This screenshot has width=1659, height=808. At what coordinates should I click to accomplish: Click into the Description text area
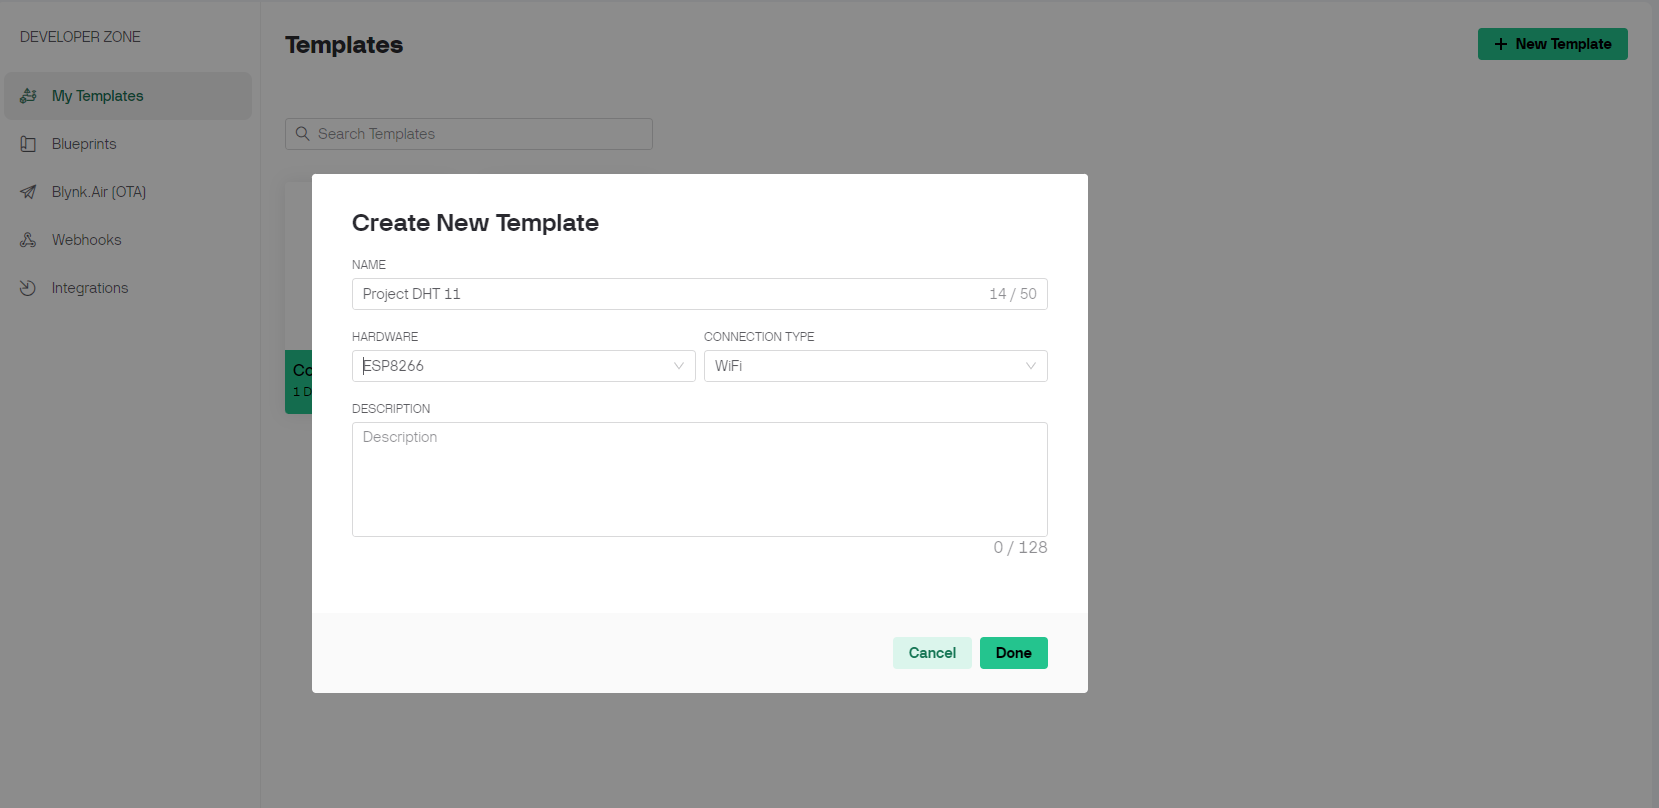click(699, 480)
